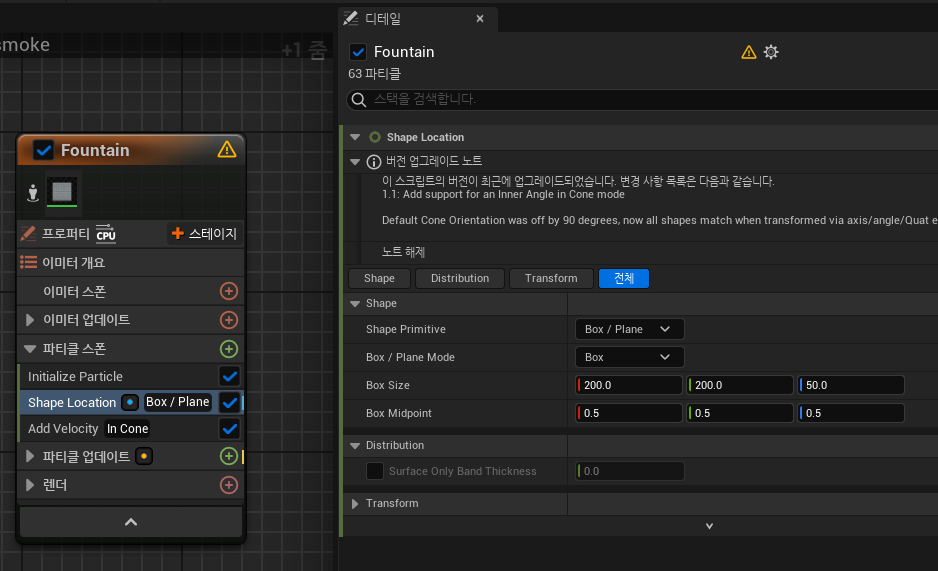Open the Box / Plane Mode dropdown
The width and height of the screenshot is (938, 571).
(x=629, y=358)
